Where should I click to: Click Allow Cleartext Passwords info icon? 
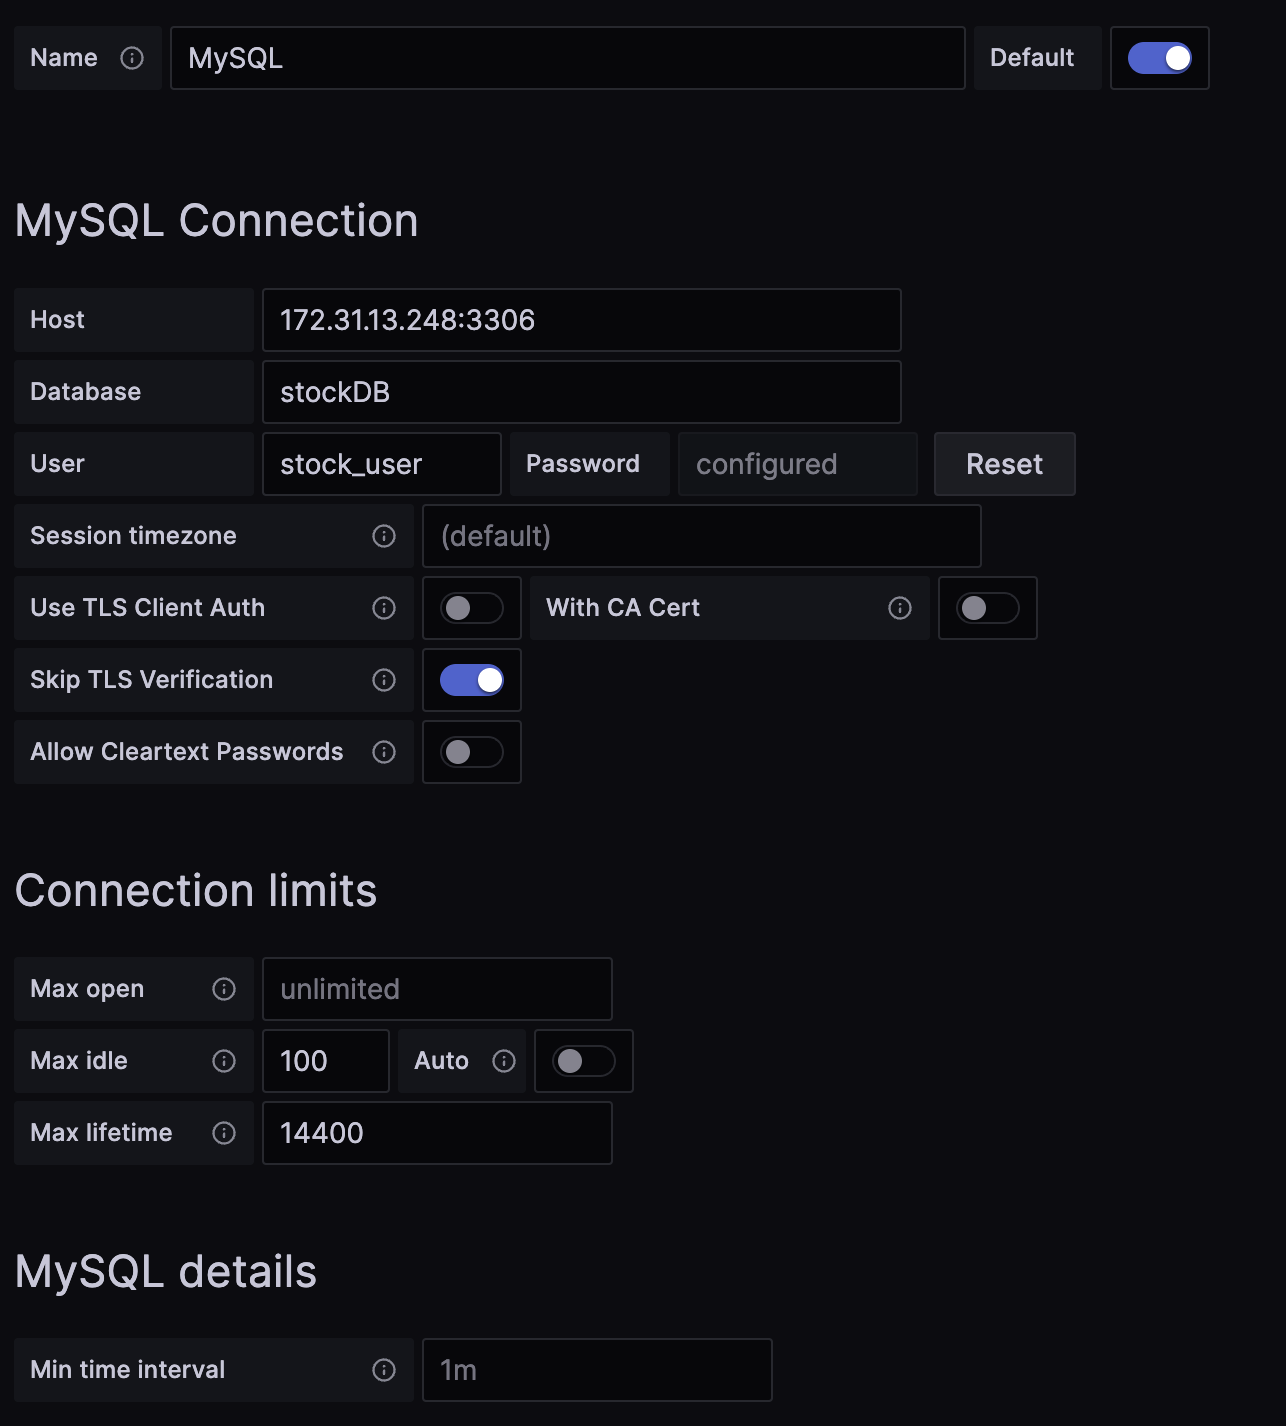coord(384,752)
